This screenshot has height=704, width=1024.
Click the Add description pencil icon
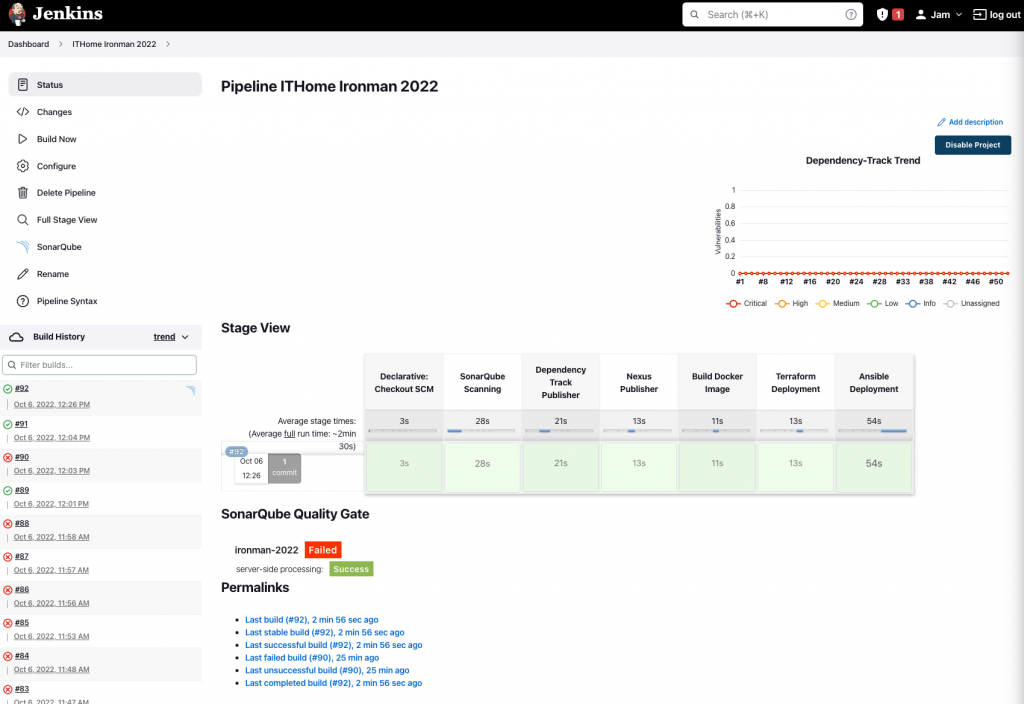point(941,122)
